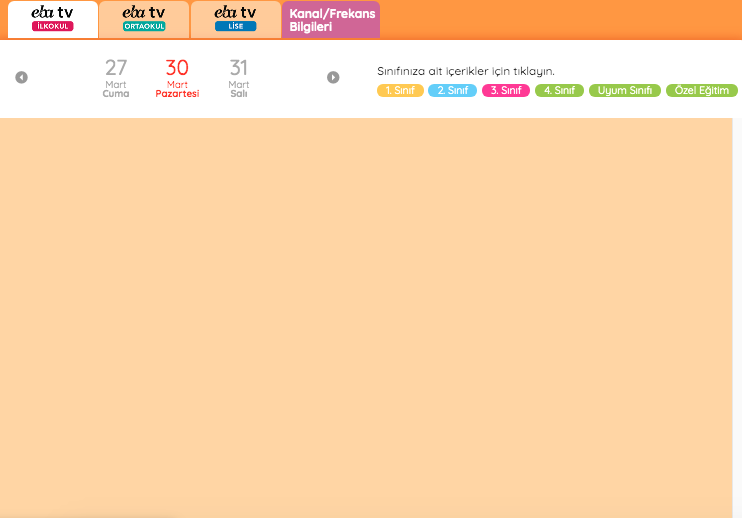Advance to next dates with right arrow
This screenshot has height=518, width=742.
tap(333, 78)
